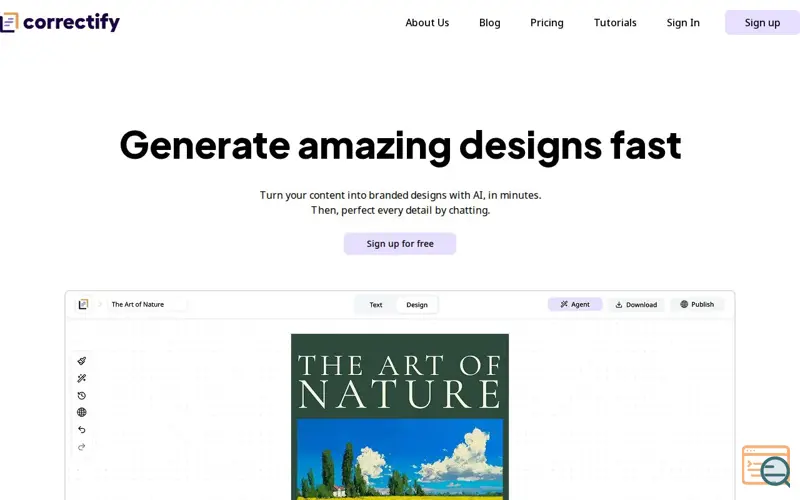
Task: Open the history clock icon
Action: coord(82,395)
